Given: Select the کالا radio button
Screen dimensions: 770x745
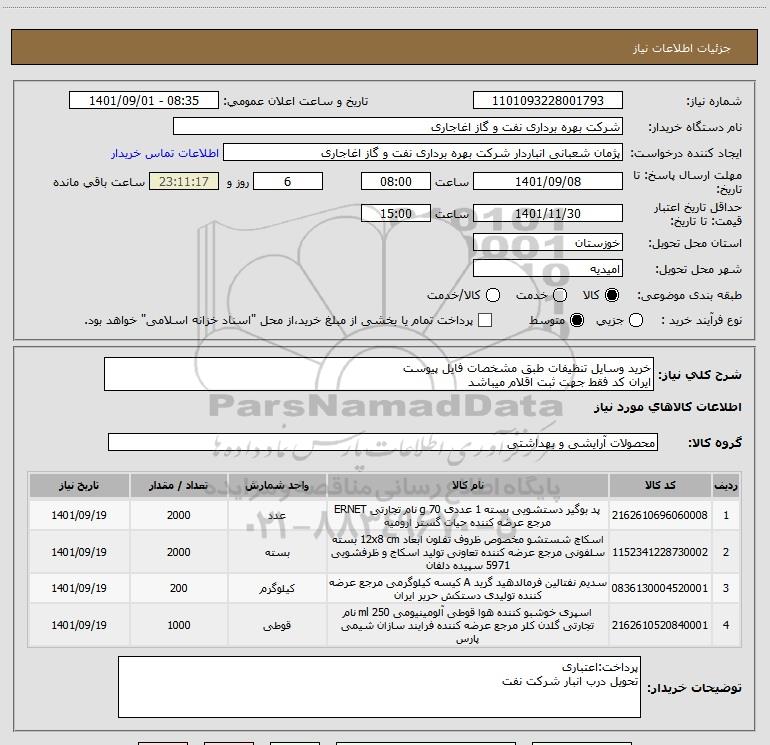Looking at the screenshot, I should [612, 295].
